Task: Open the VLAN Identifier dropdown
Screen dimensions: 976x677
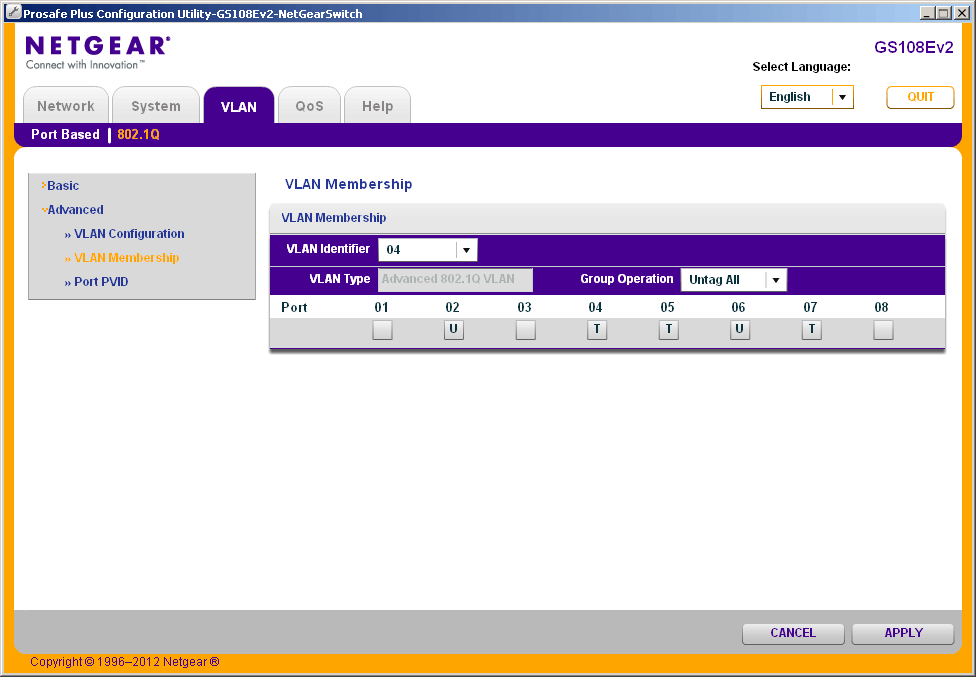Action: [x=428, y=250]
